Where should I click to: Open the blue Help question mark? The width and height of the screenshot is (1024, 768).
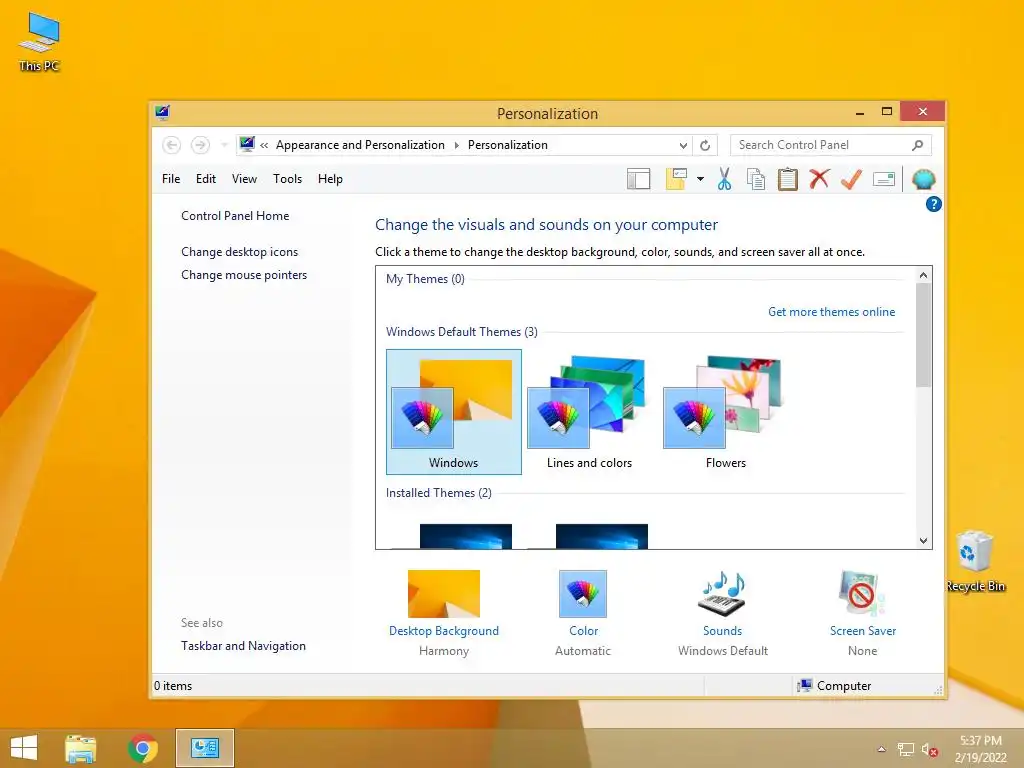click(x=933, y=204)
